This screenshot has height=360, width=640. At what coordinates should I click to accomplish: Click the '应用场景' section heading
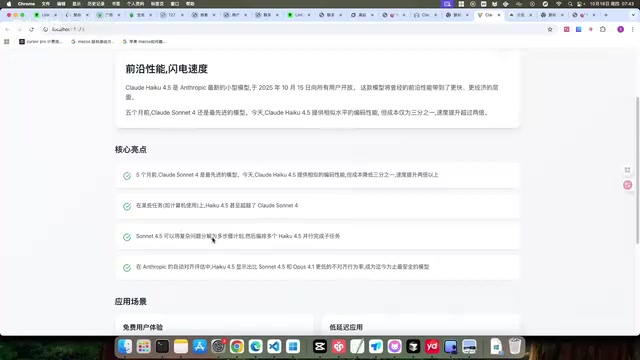[x=131, y=302]
